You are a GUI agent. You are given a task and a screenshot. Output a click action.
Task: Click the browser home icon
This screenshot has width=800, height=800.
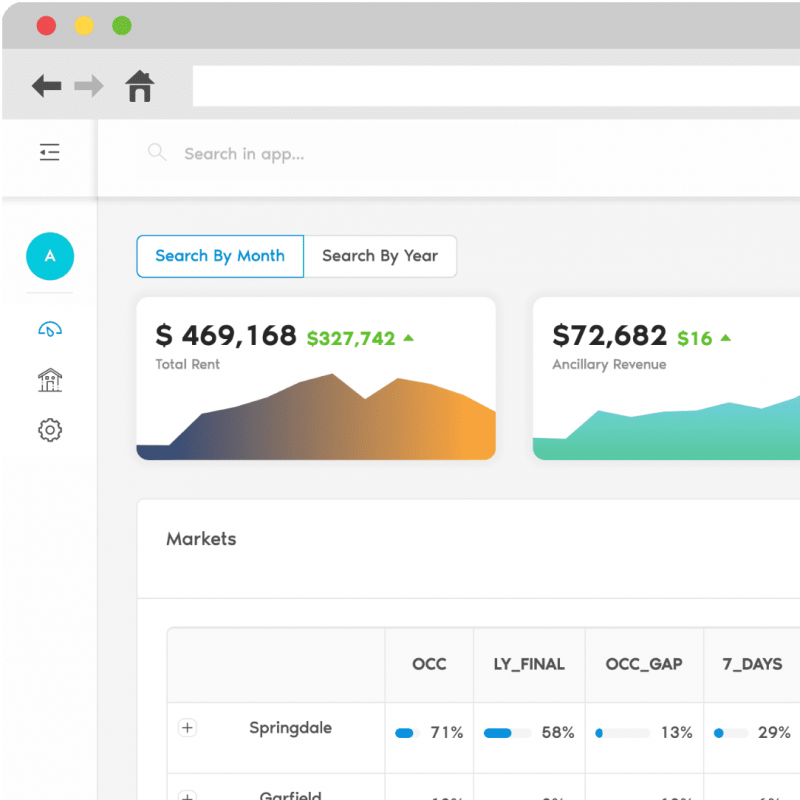[140, 86]
